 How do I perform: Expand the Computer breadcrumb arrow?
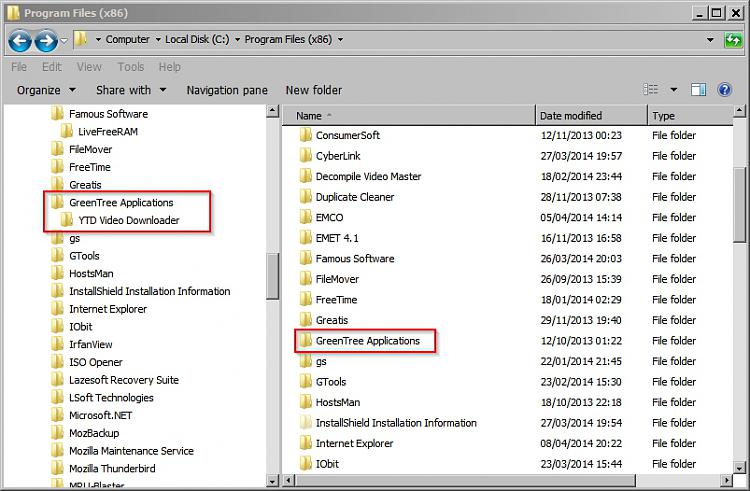click(x=158, y=40)
